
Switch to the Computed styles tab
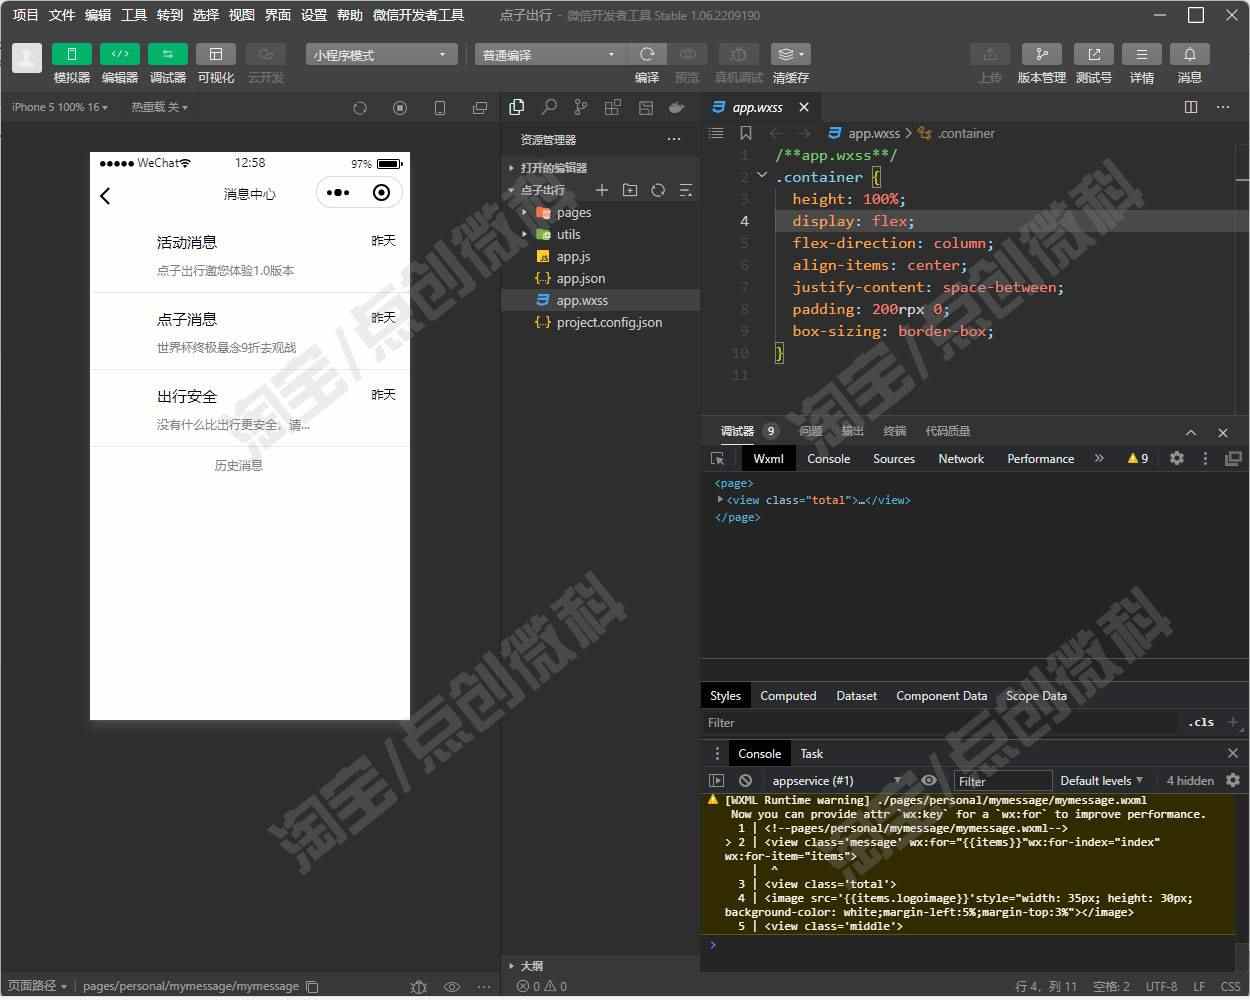(x=788, y=696)
